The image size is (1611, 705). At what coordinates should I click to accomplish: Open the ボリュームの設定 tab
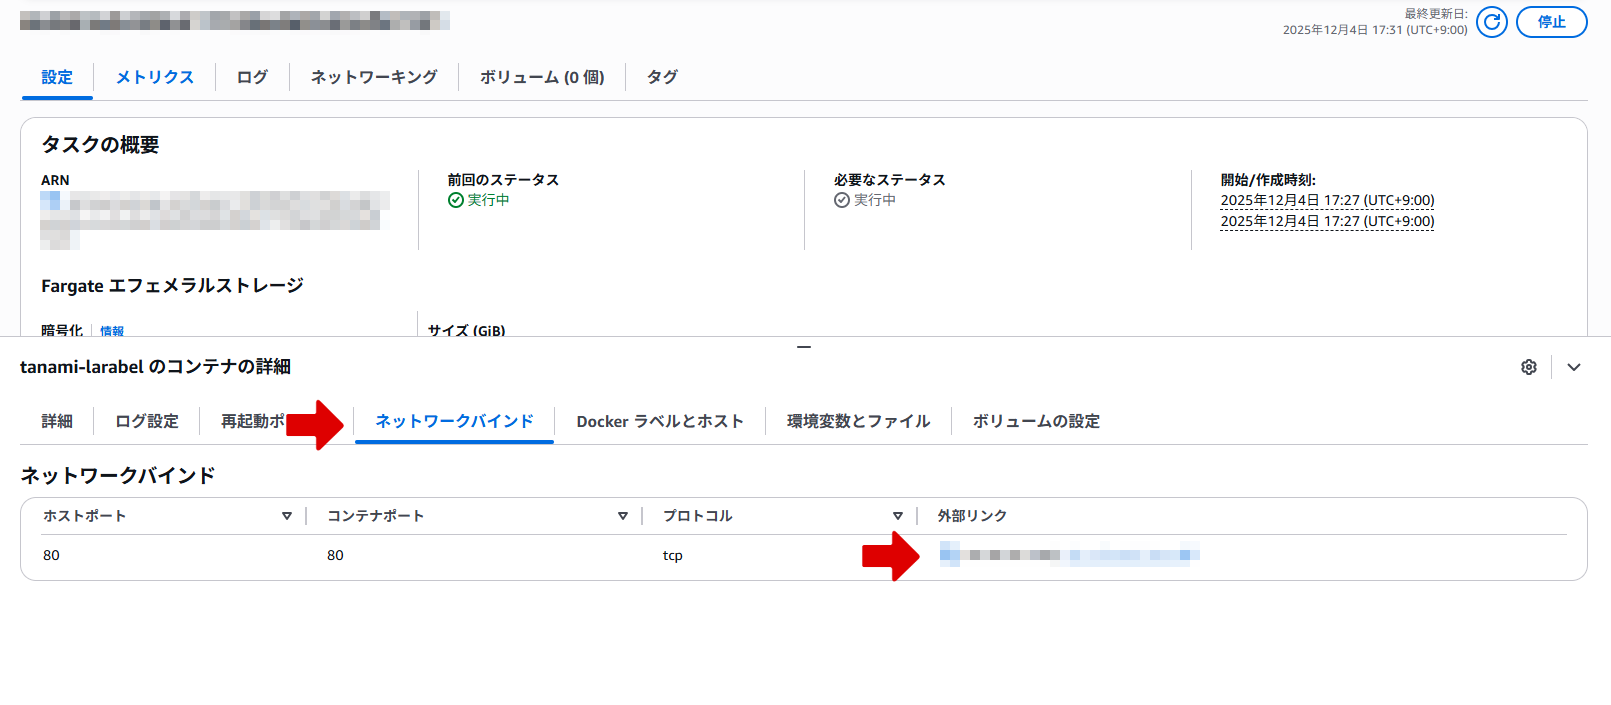click(1035, 421)
